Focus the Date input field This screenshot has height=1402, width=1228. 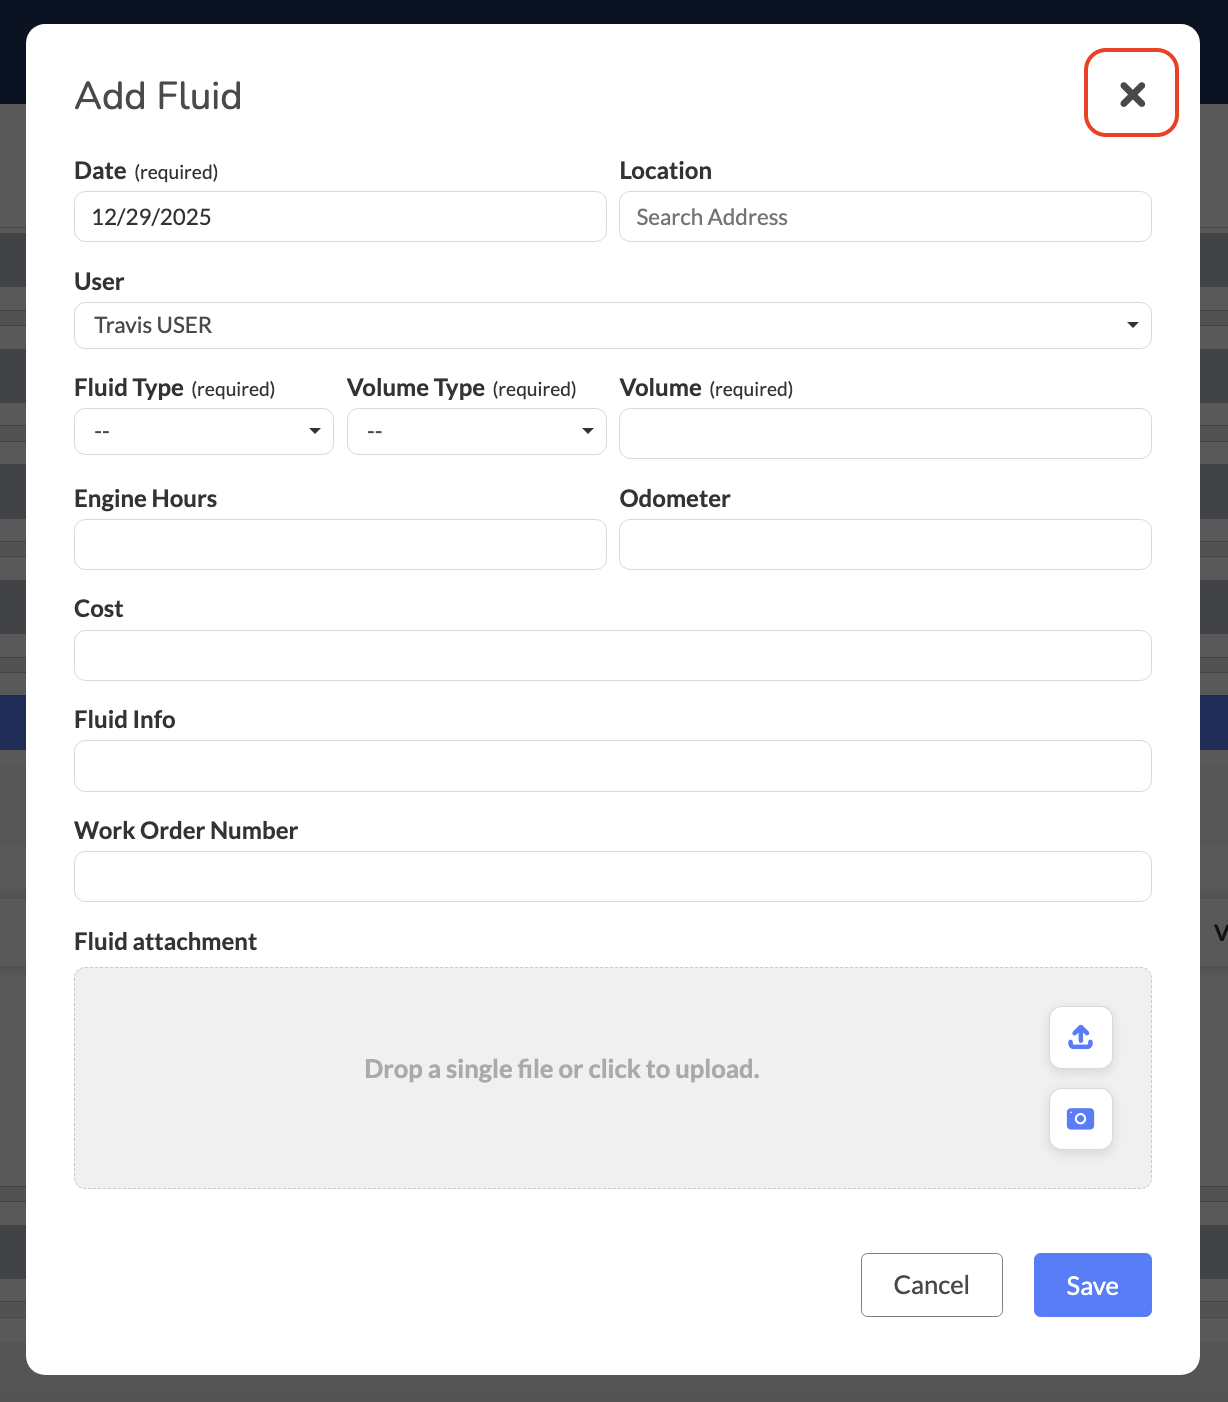340,217
